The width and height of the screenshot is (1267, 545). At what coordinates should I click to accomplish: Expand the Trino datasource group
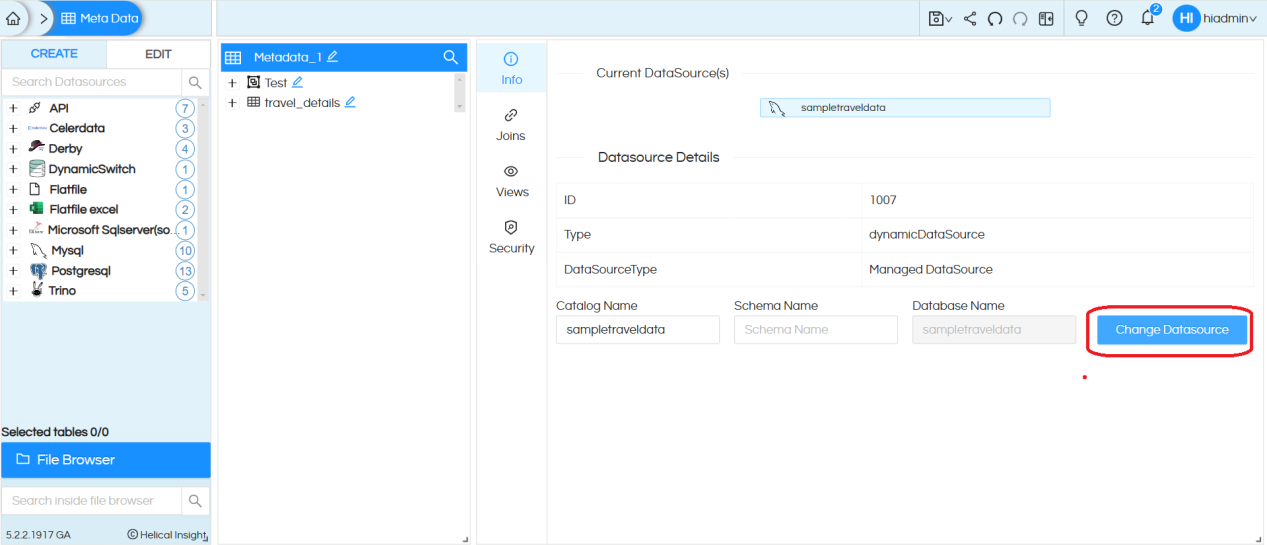click(13, 290)
